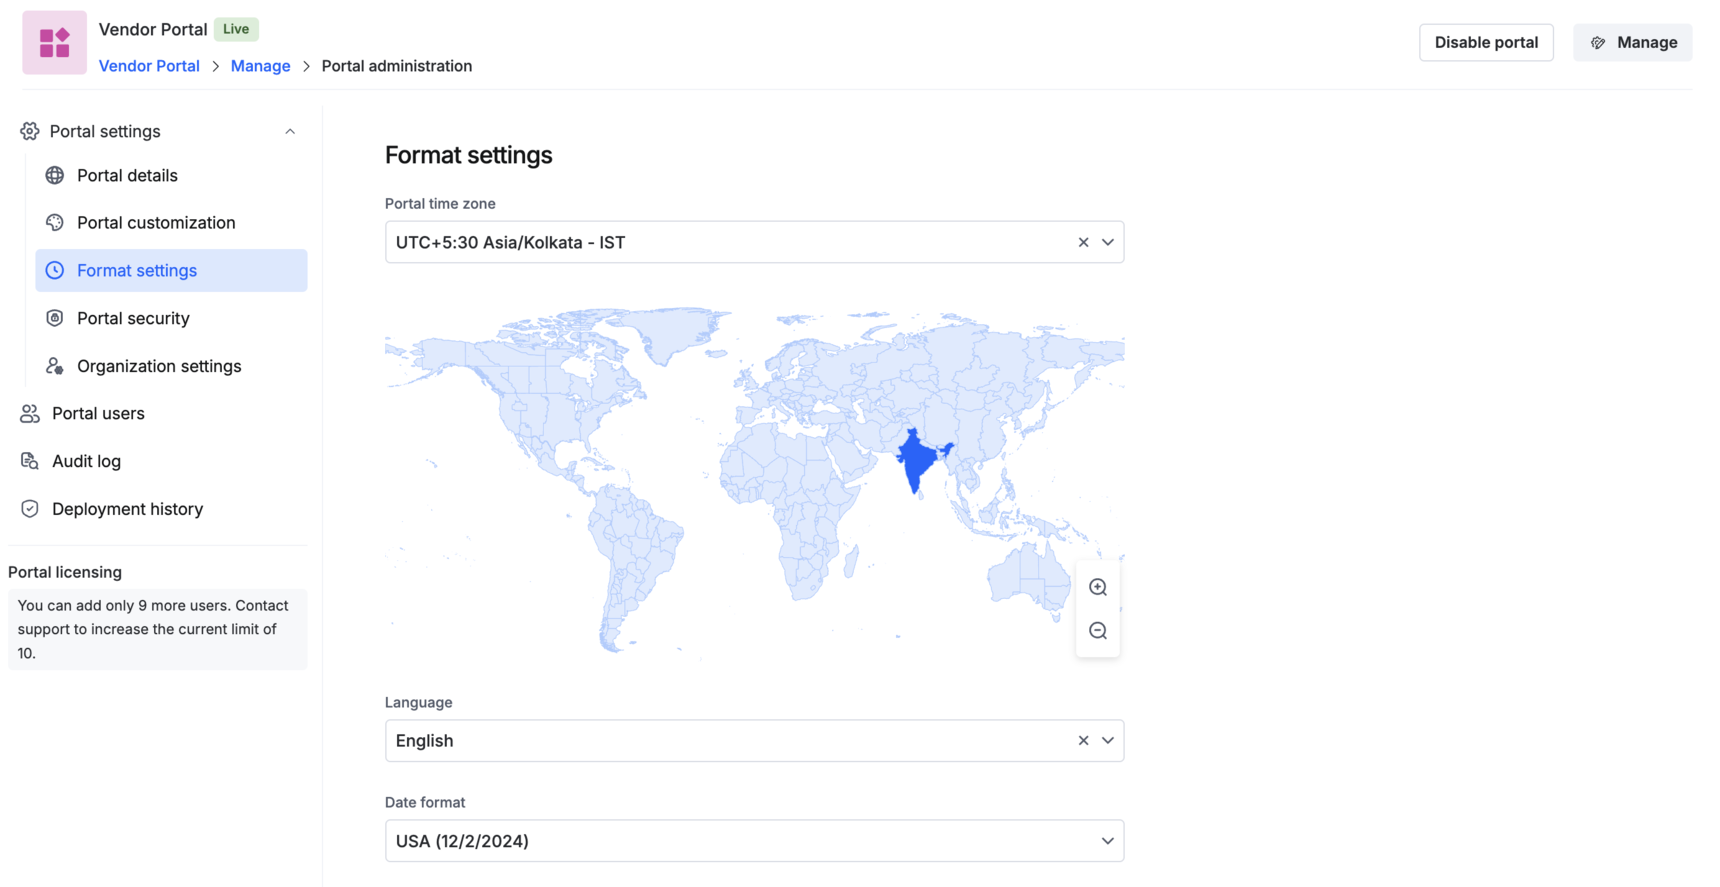Click the Audit log icon
The height and width of the screenshot is (887, 1720).
click(x=30, y=461)
